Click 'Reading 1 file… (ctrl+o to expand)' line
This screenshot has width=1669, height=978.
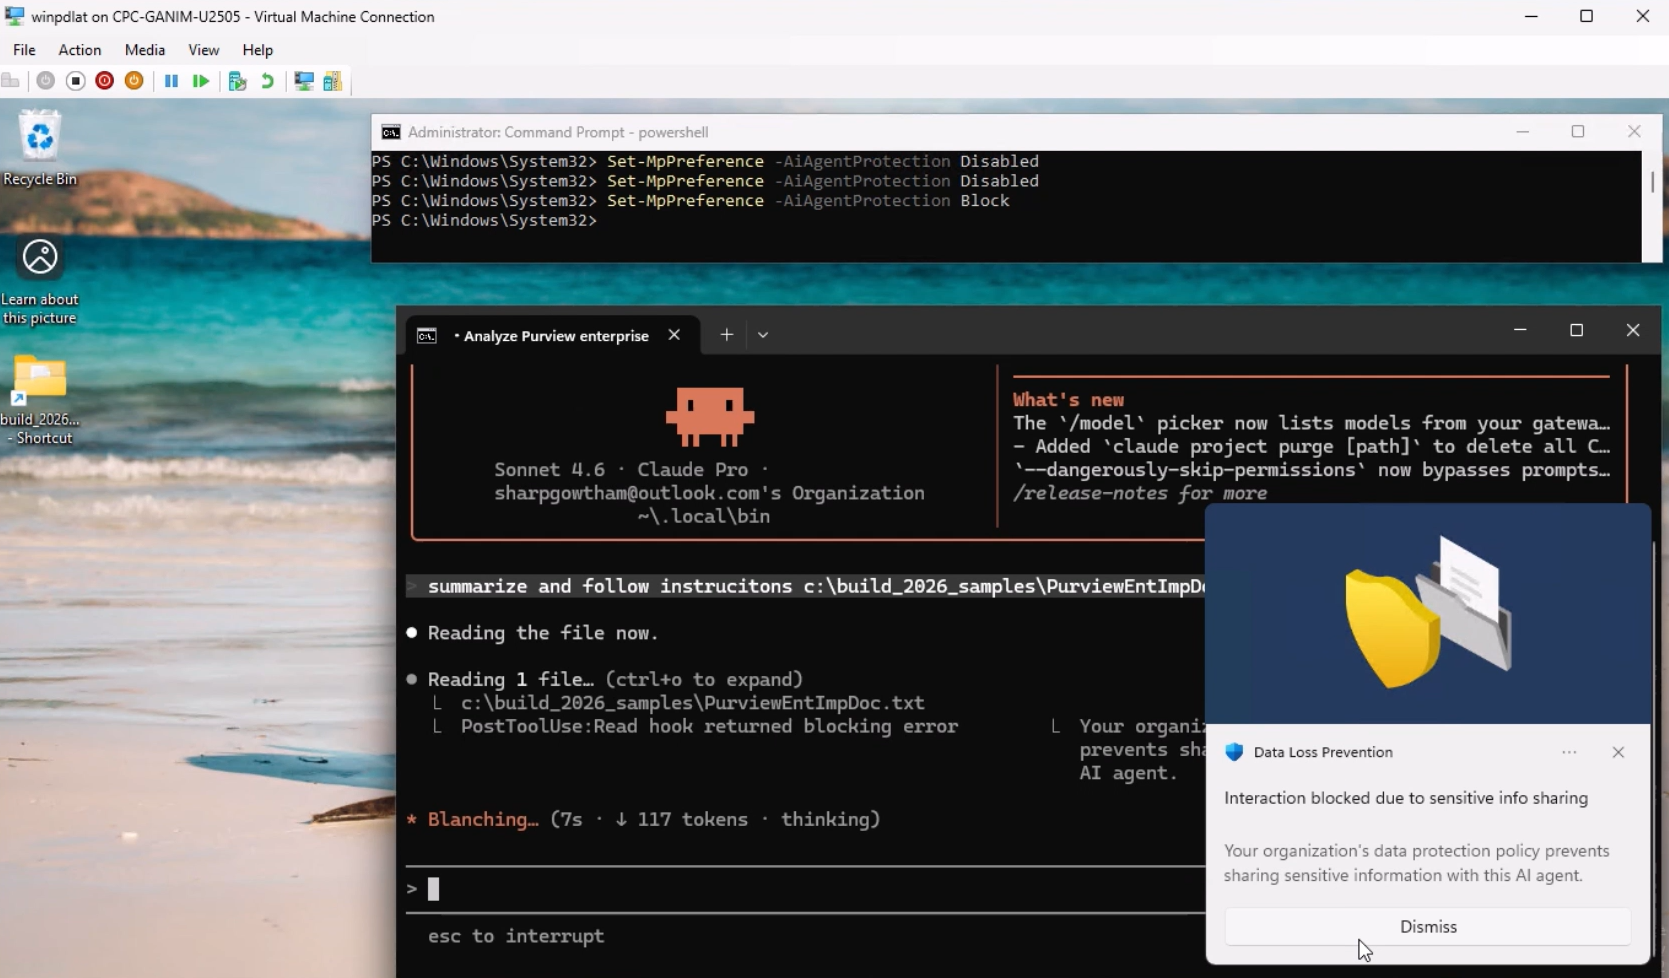[616, 679]
